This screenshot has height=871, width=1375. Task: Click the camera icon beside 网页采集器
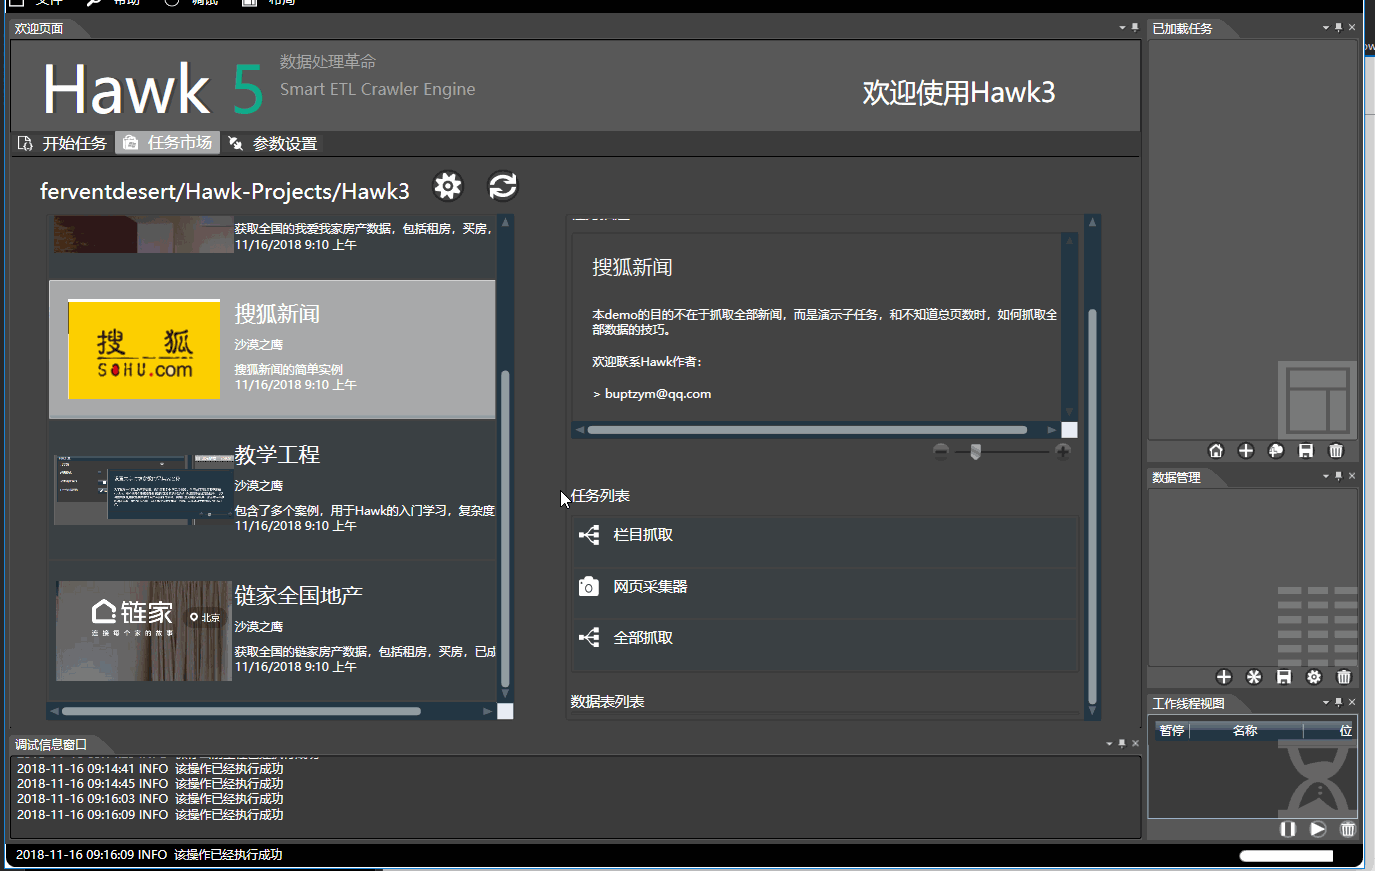tap(589, 586)
